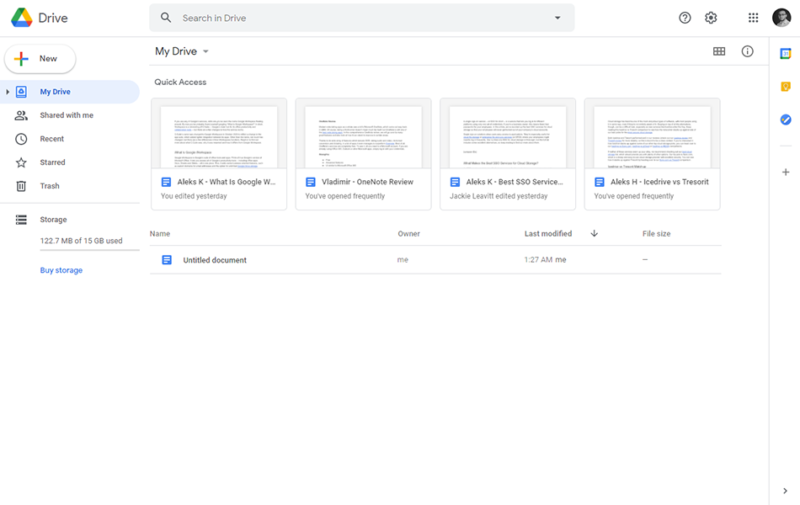Click the New button

tap(40, 59)
